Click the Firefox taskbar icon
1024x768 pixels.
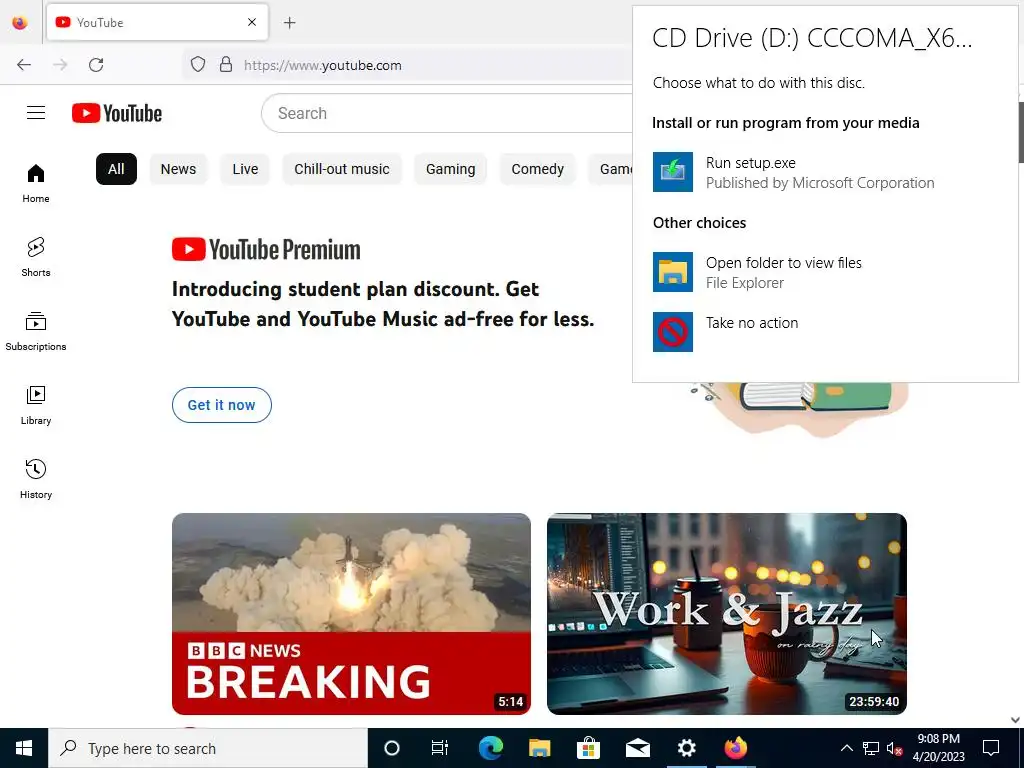(735, 748)
